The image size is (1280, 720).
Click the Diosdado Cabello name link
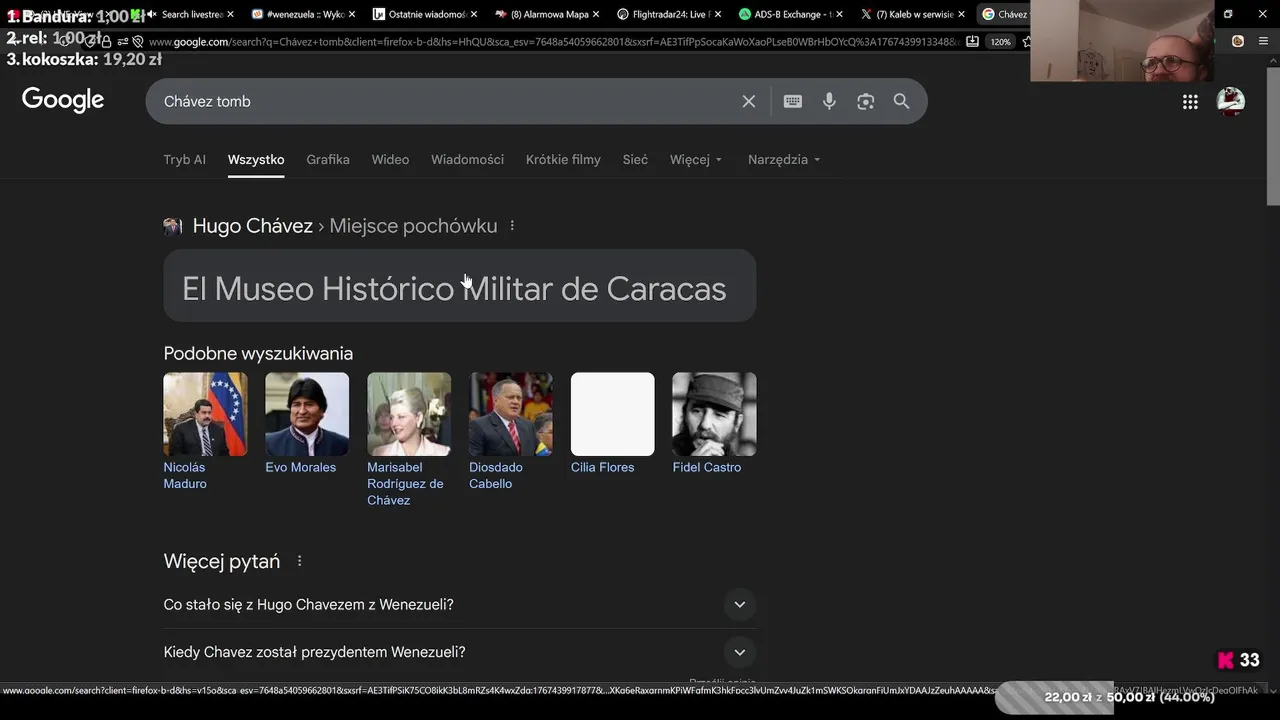coord(496,476)
